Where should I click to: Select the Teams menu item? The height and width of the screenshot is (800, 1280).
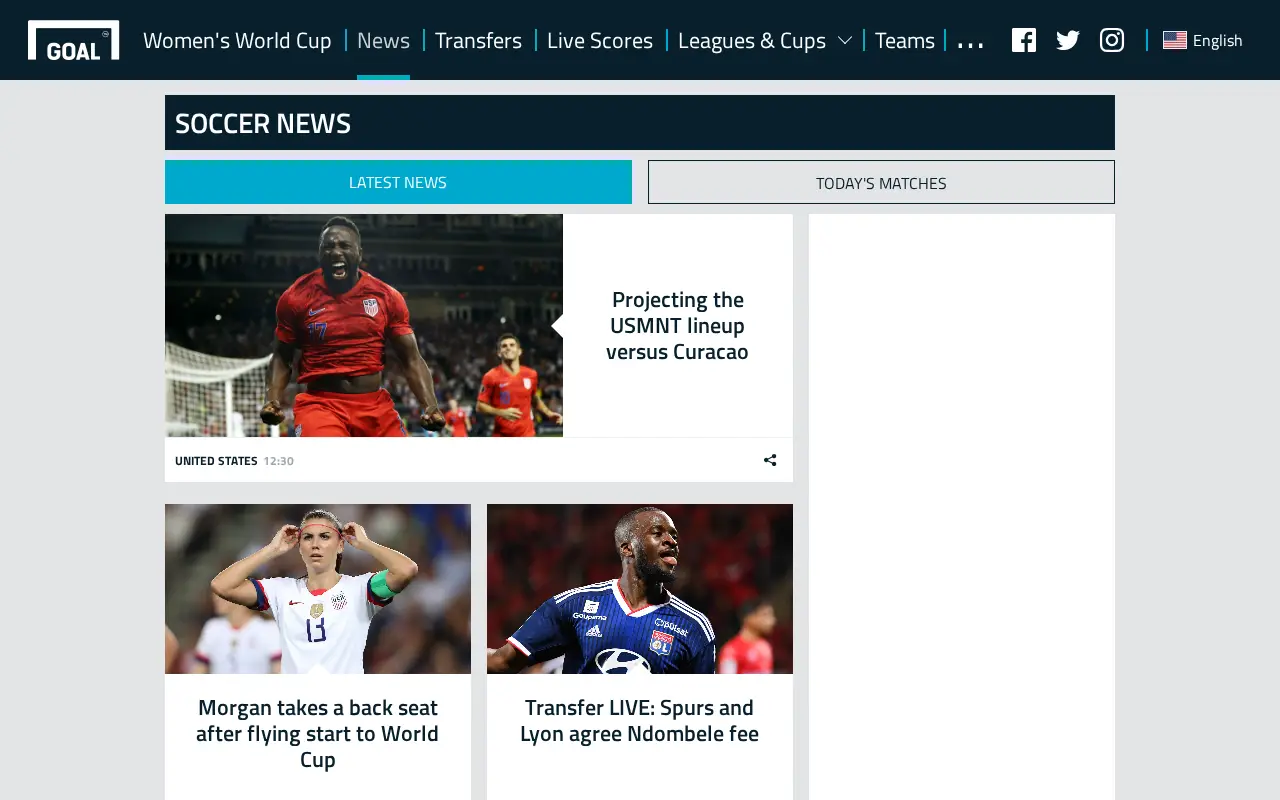click(905, 40)
